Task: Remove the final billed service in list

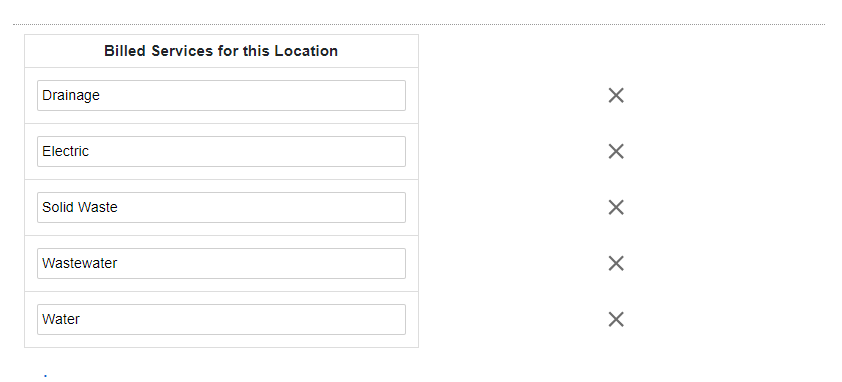Action: (x=616, y=319)
